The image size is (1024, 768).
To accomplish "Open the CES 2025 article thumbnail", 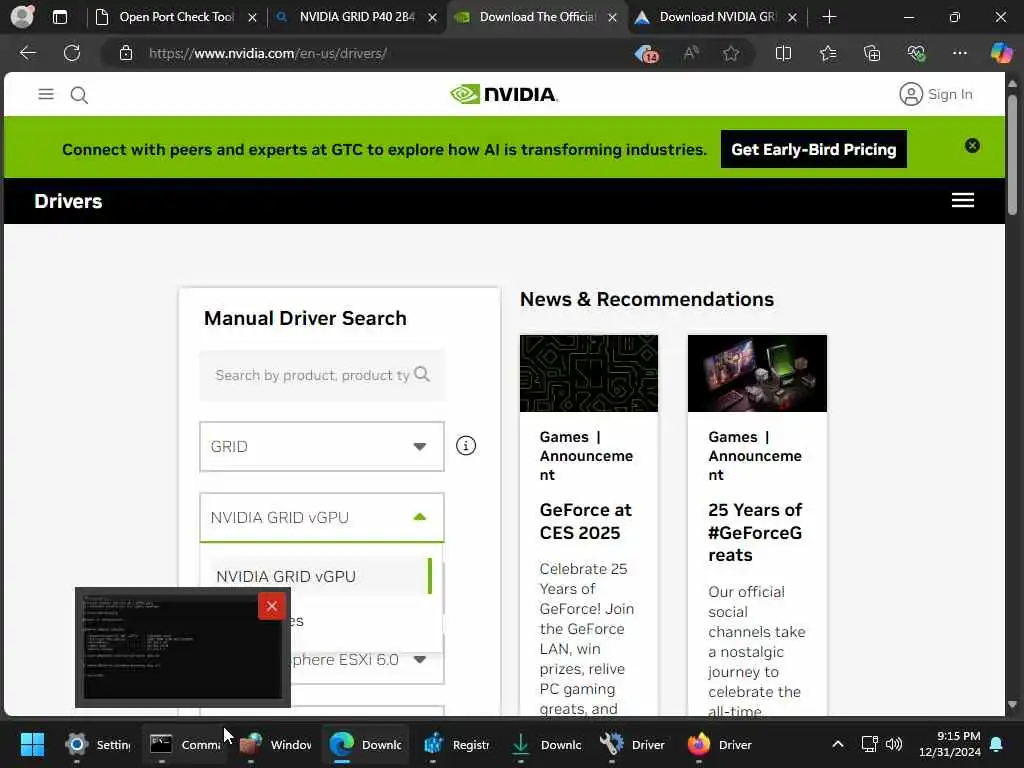I will point(588,374).
